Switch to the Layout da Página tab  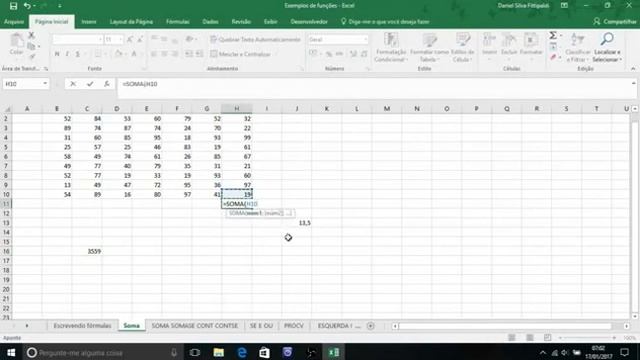pyautogui.click(x=131, y=22)
